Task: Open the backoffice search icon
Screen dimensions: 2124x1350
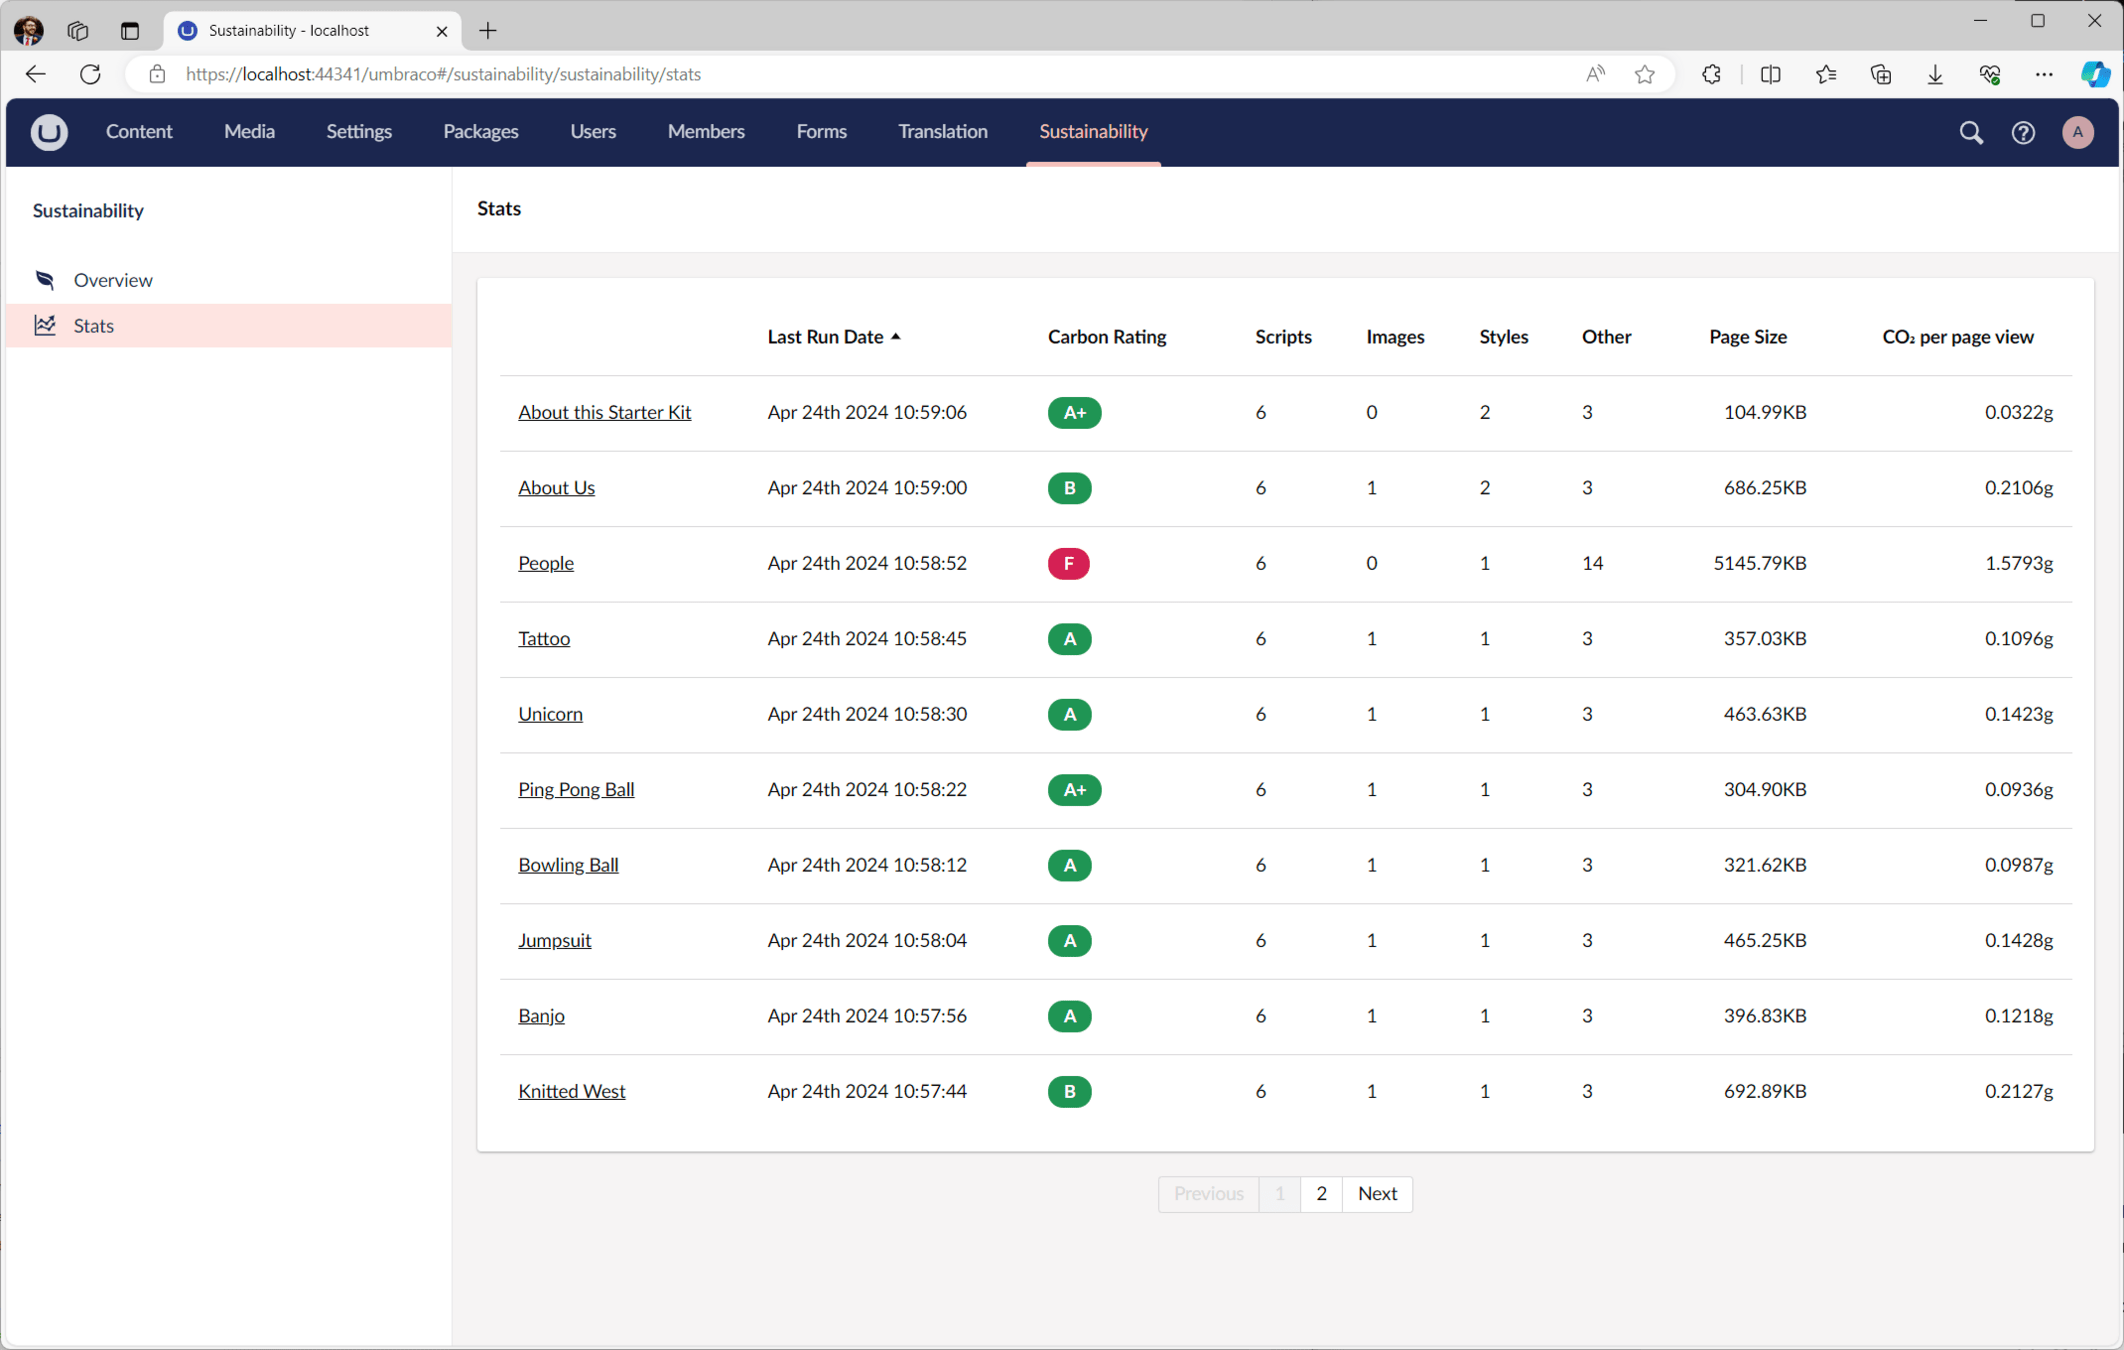Action: point(1970,132)
